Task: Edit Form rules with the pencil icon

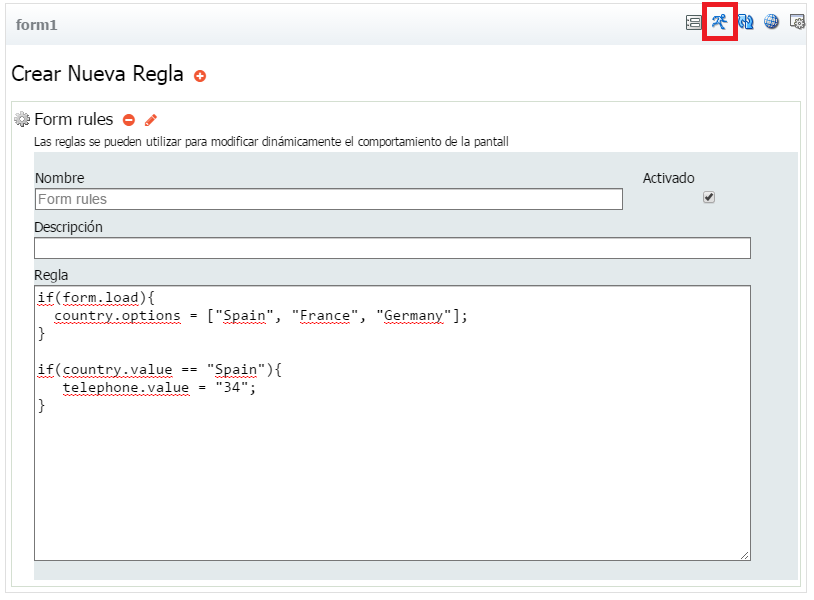Action: (x=151, y=120)
